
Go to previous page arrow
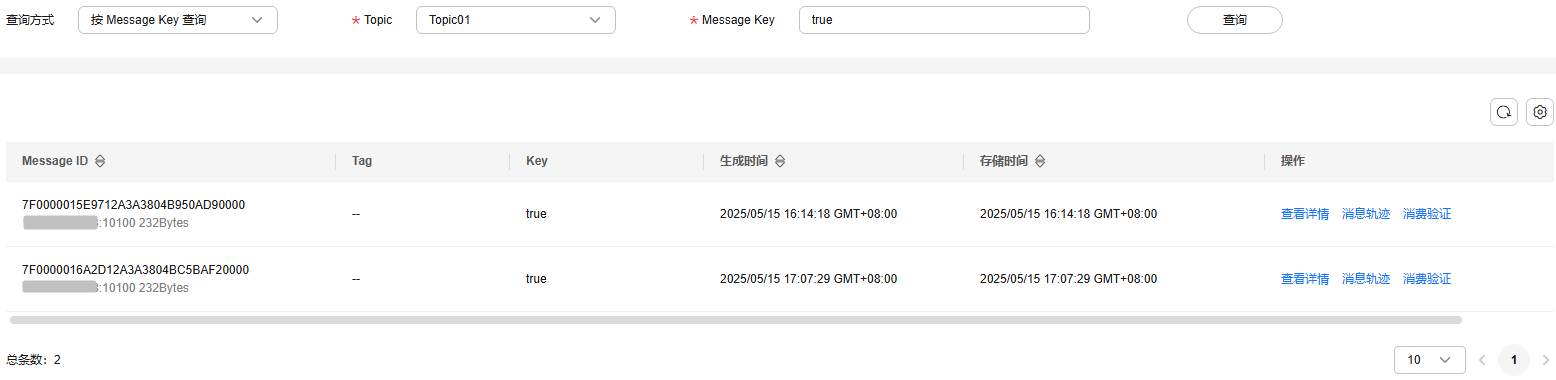tap(1482, 360)
